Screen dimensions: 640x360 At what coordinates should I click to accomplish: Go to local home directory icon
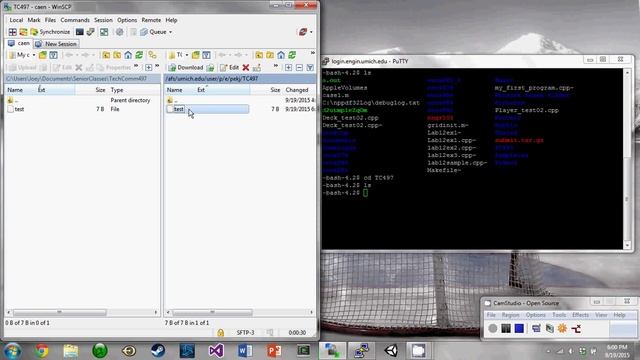point(128,55)
